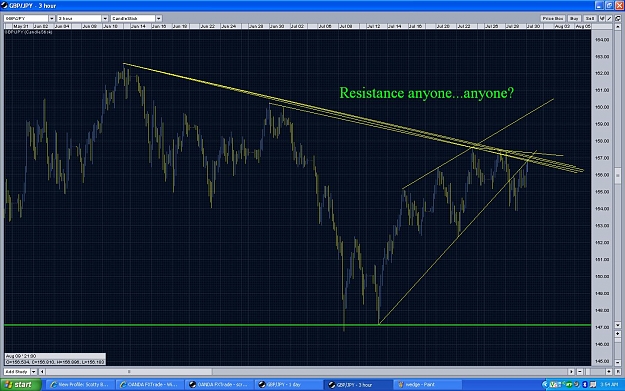Open the Add Study dropdown arrow
This screenshot has height=391, width=625.
[x=34, y=371]
